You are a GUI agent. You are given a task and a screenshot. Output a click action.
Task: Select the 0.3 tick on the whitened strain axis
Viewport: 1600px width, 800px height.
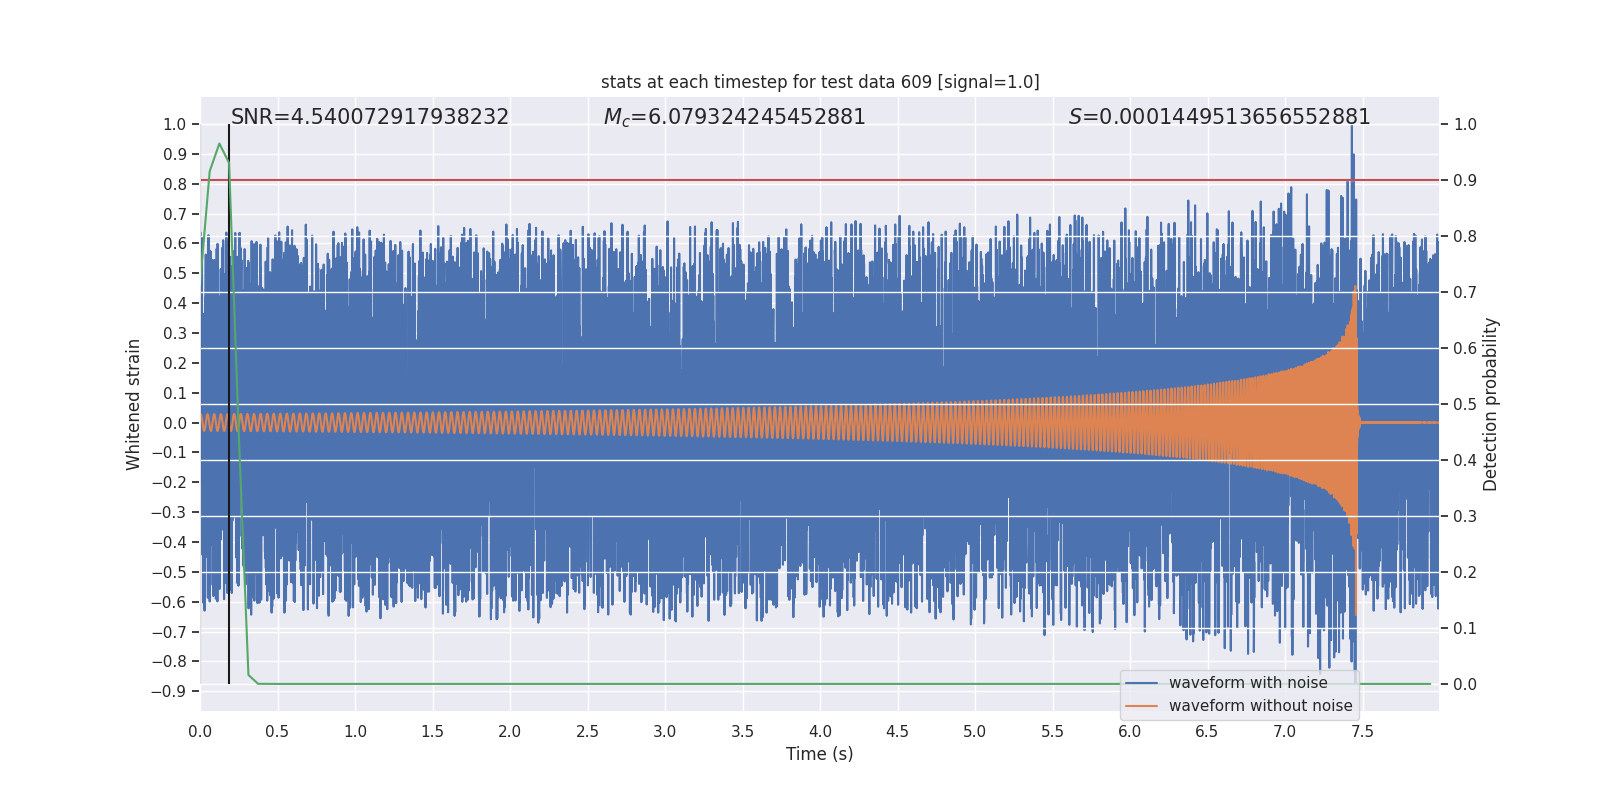click(175, 334)
